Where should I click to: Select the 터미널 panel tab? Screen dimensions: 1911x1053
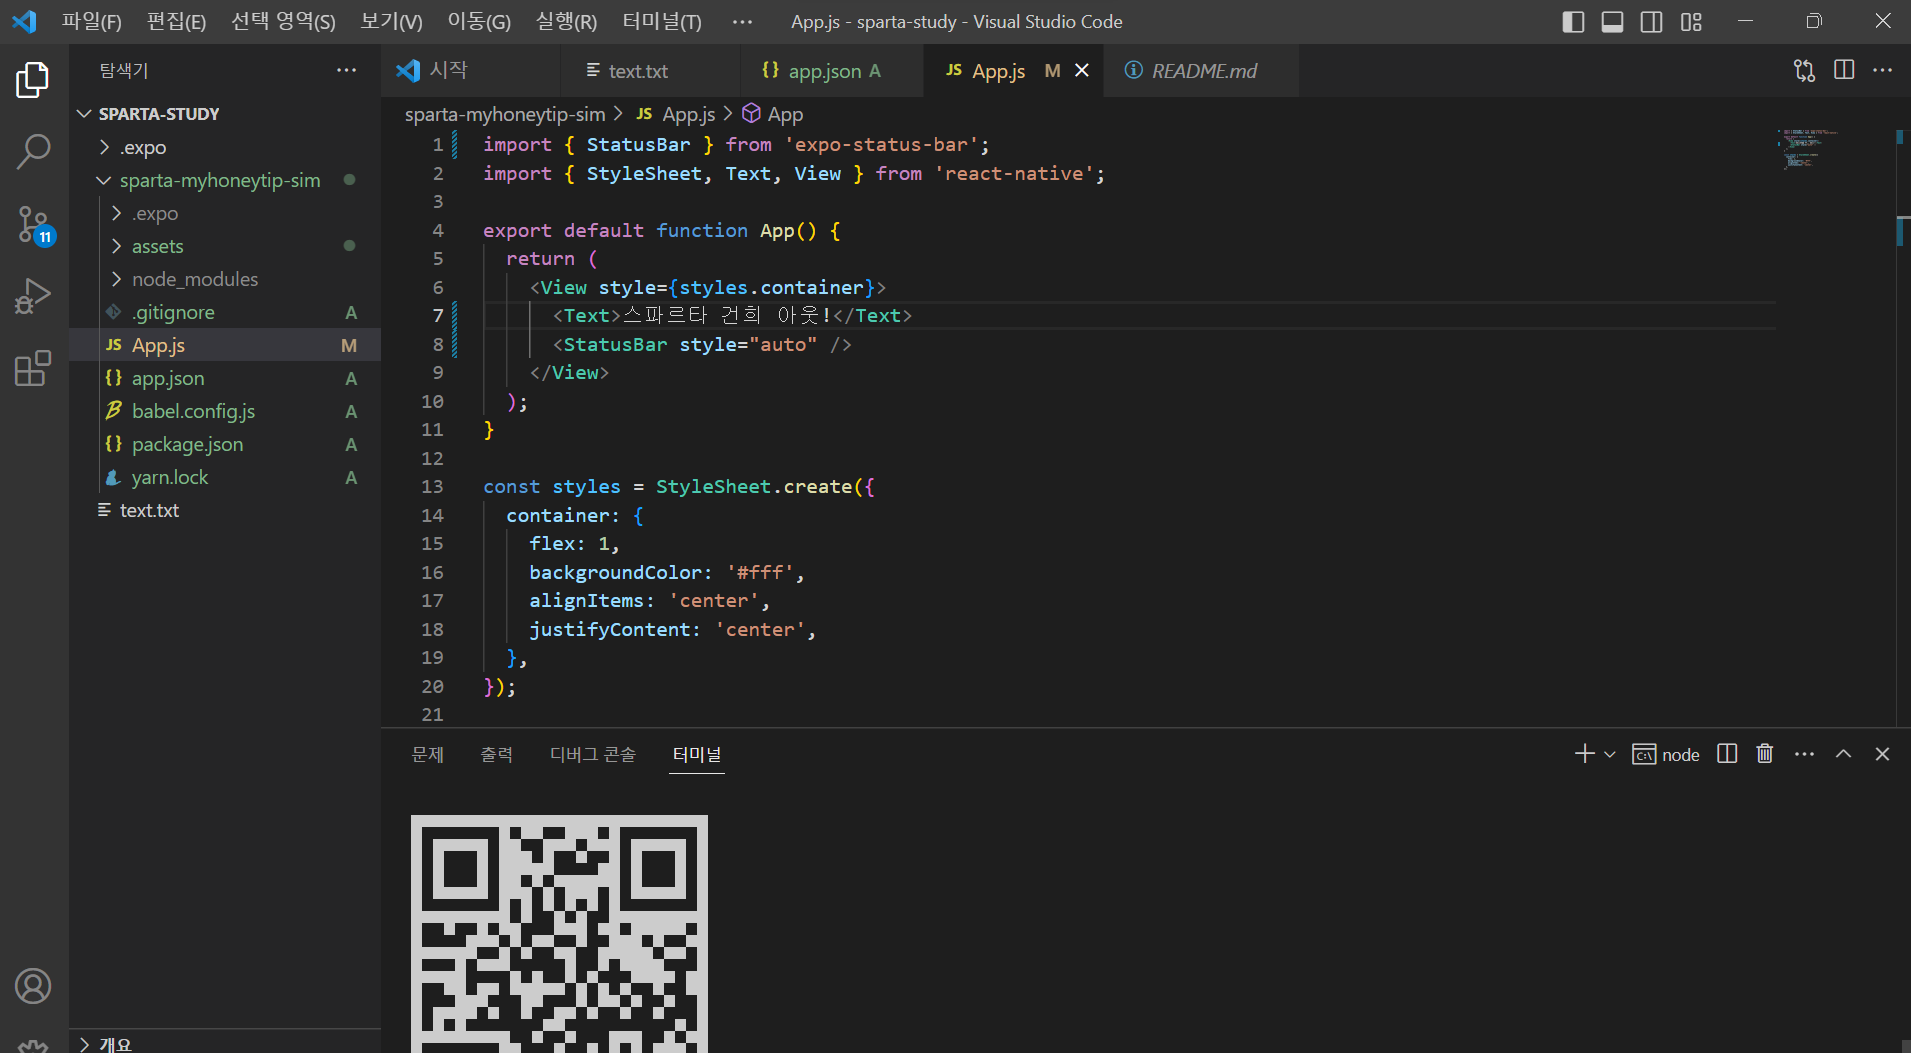click(x=697, y=755)
